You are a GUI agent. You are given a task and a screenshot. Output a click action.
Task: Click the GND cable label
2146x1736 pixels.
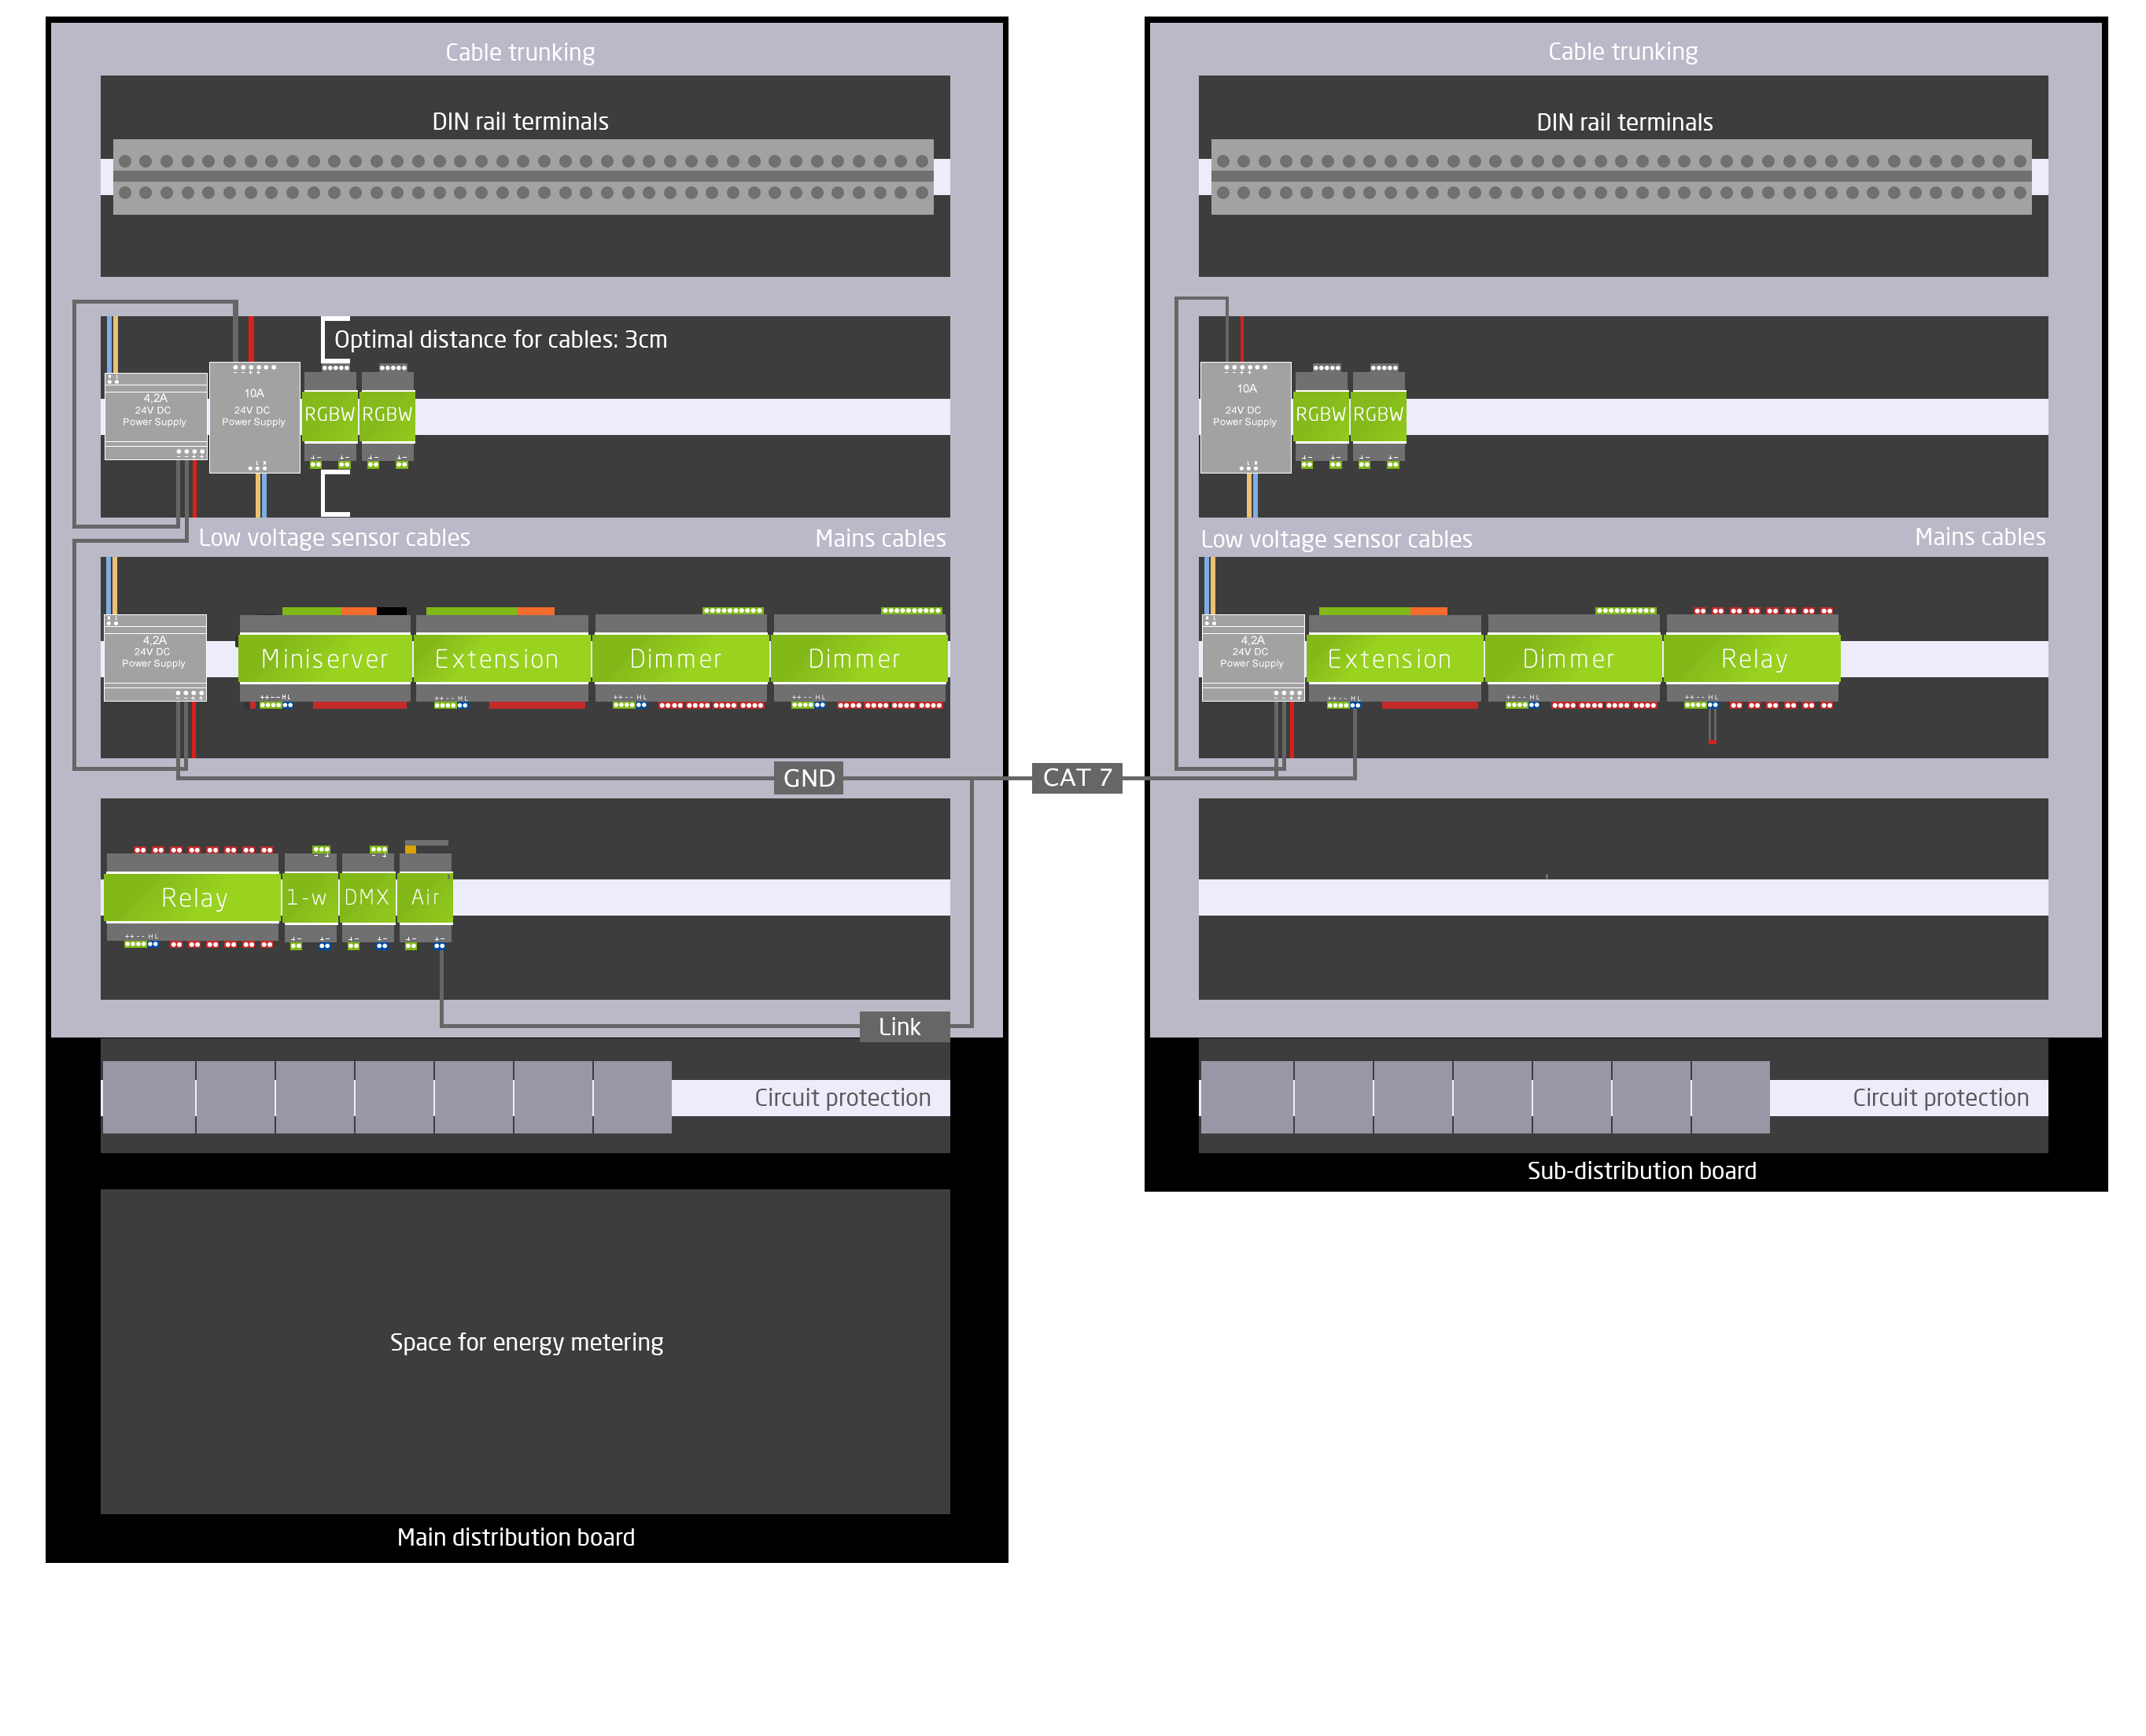click(808, 778)
